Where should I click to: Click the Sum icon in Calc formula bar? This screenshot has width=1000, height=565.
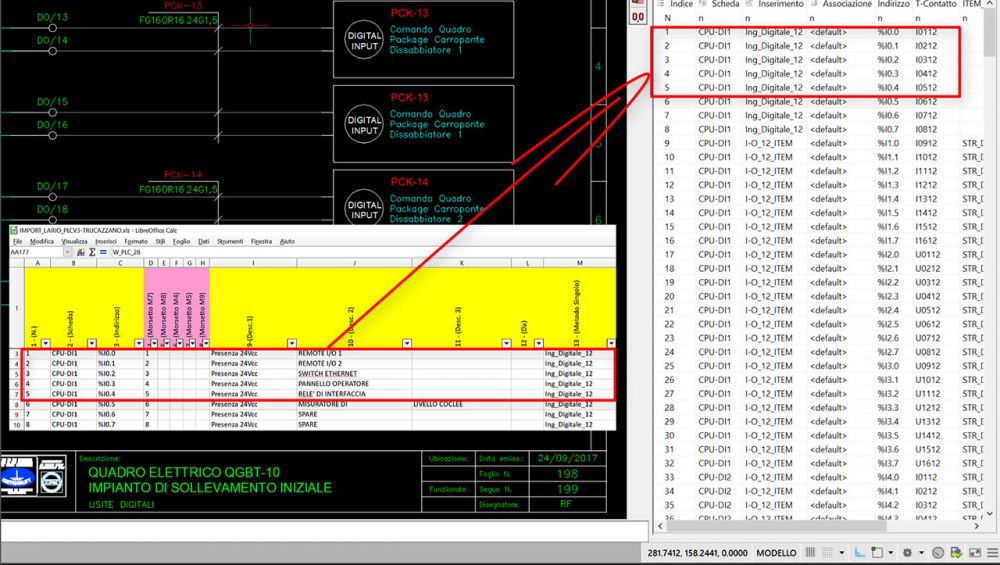pyautogui.click(x=92, y=252)
